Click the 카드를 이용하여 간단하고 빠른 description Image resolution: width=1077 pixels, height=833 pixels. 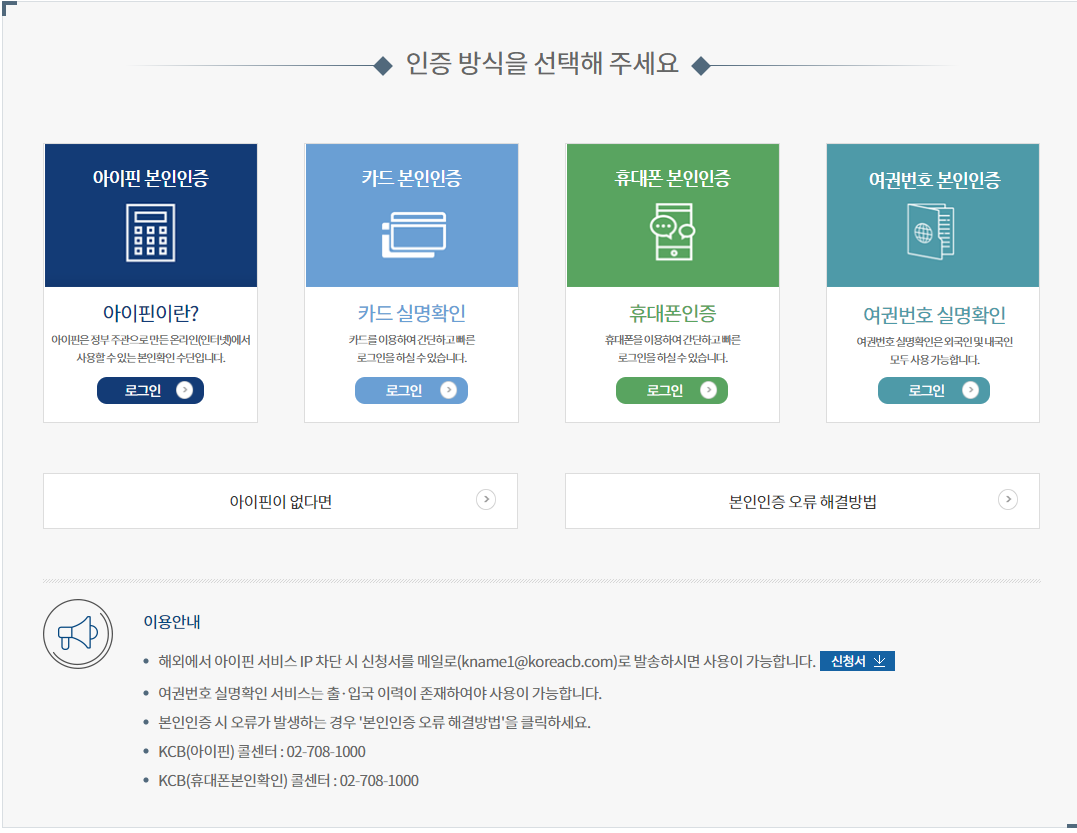click(x=411, y=349)
